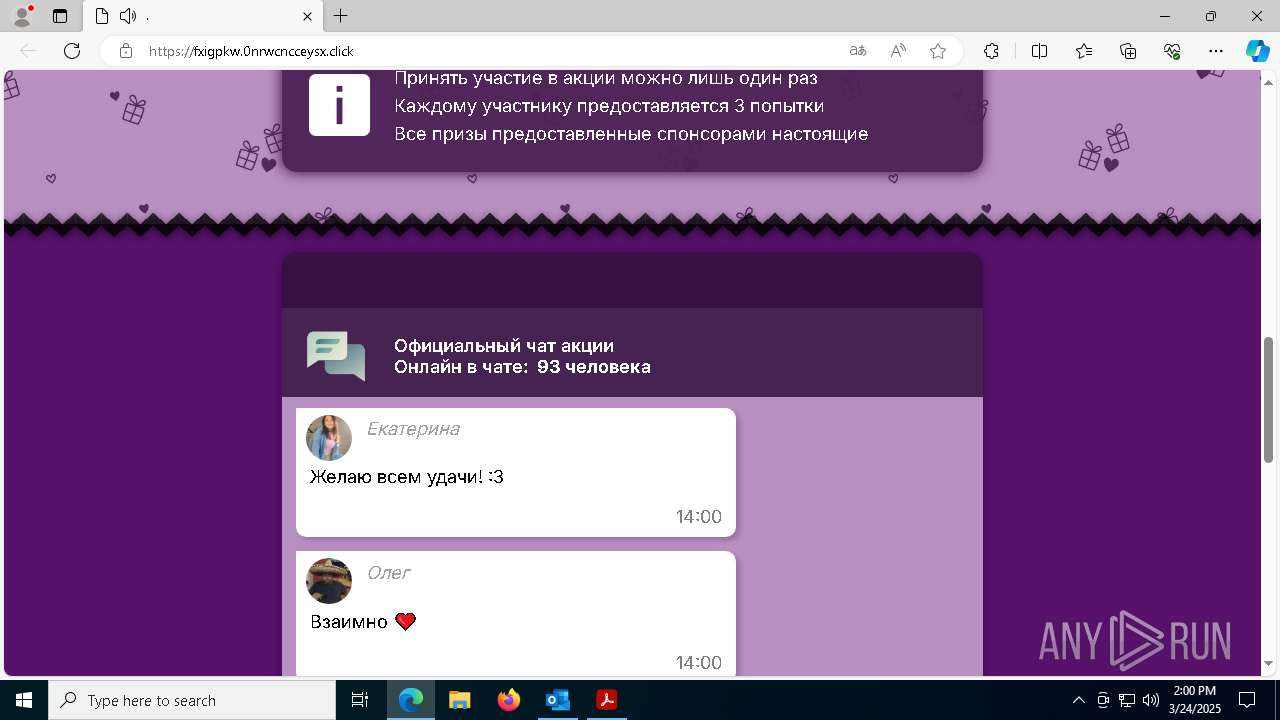Click the white info icon box

click(x=339, y=105)
